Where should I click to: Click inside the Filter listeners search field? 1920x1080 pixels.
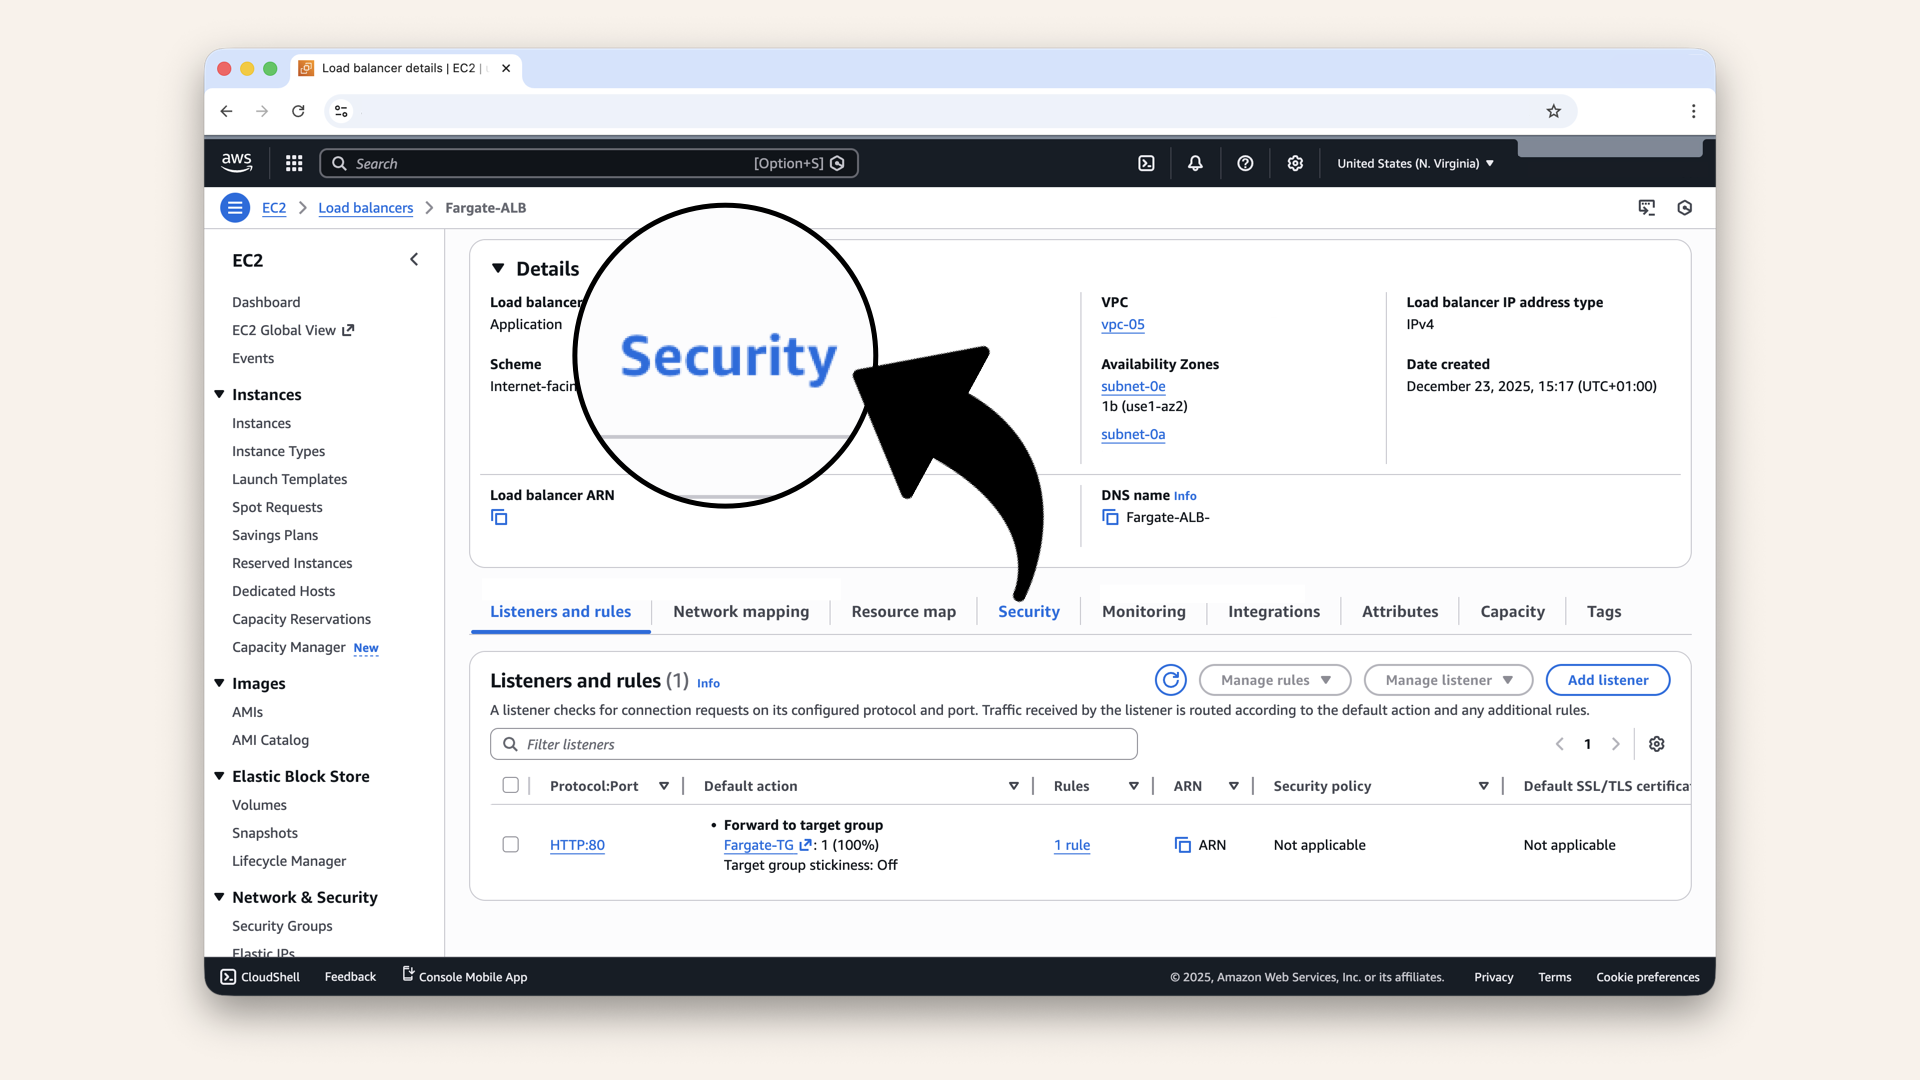[x=813, y=744]
